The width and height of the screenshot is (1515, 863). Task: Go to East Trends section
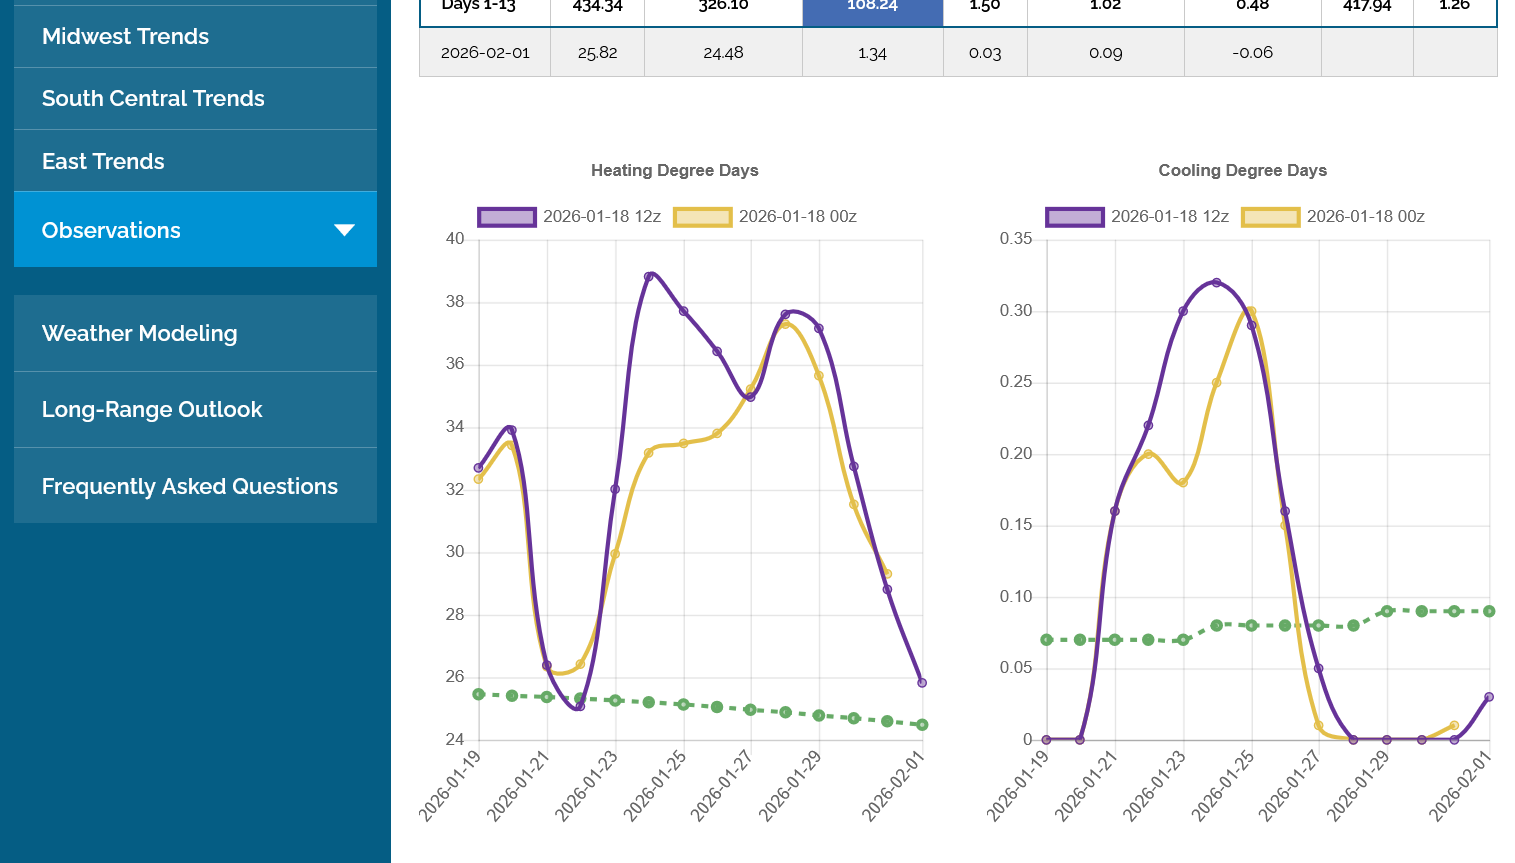tap(103, 162)
